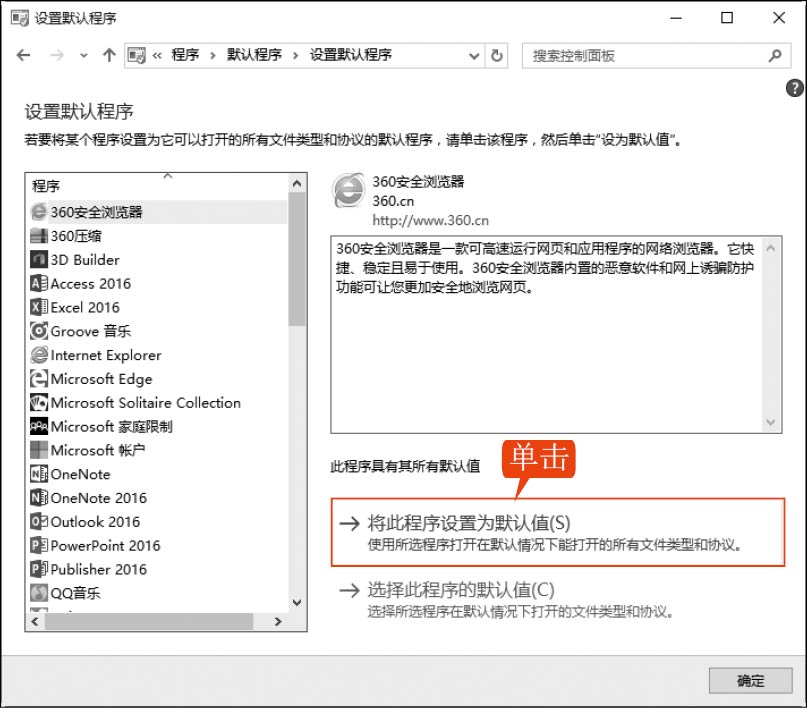Screen dimensions: 807x708
Task: Click the 360压缩 archive icon
Action: click(x=39, y=236)
